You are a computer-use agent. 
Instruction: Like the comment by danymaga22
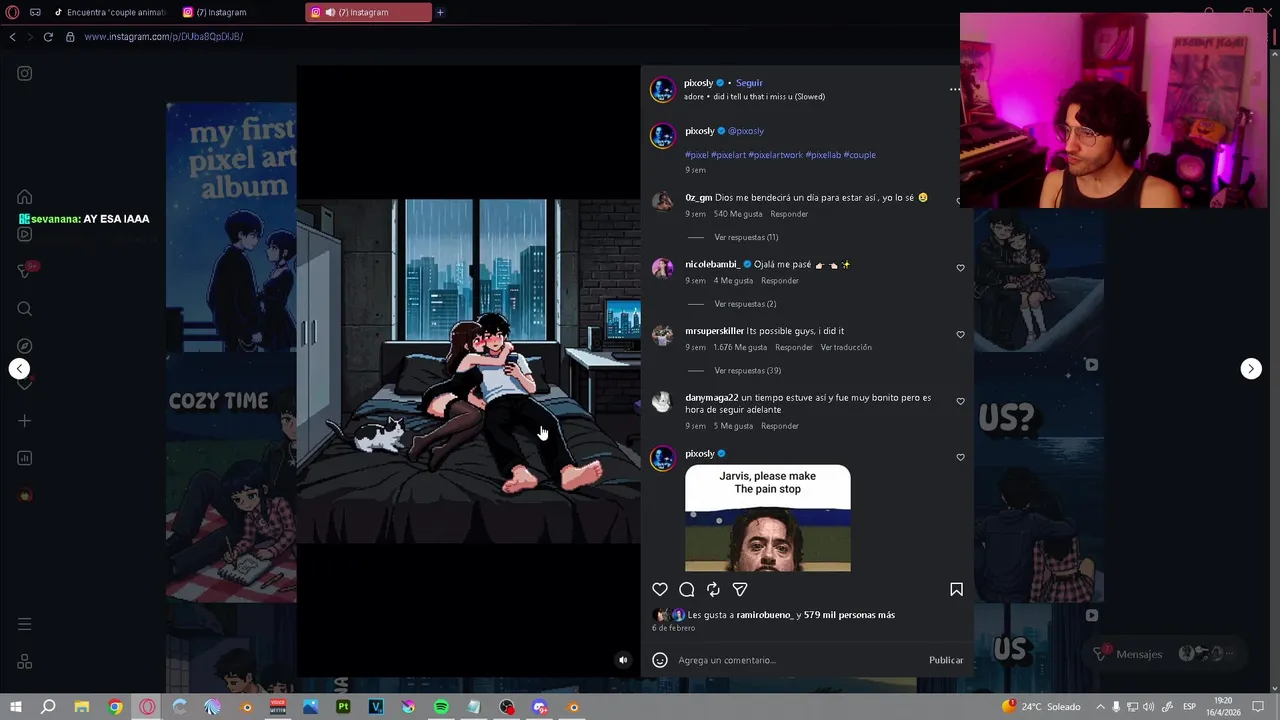coord(960,401)
